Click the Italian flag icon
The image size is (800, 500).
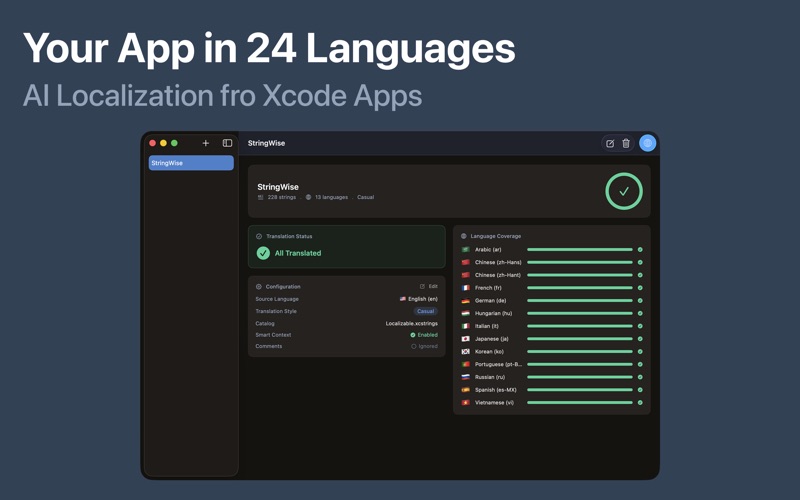[x=465, y=326]
